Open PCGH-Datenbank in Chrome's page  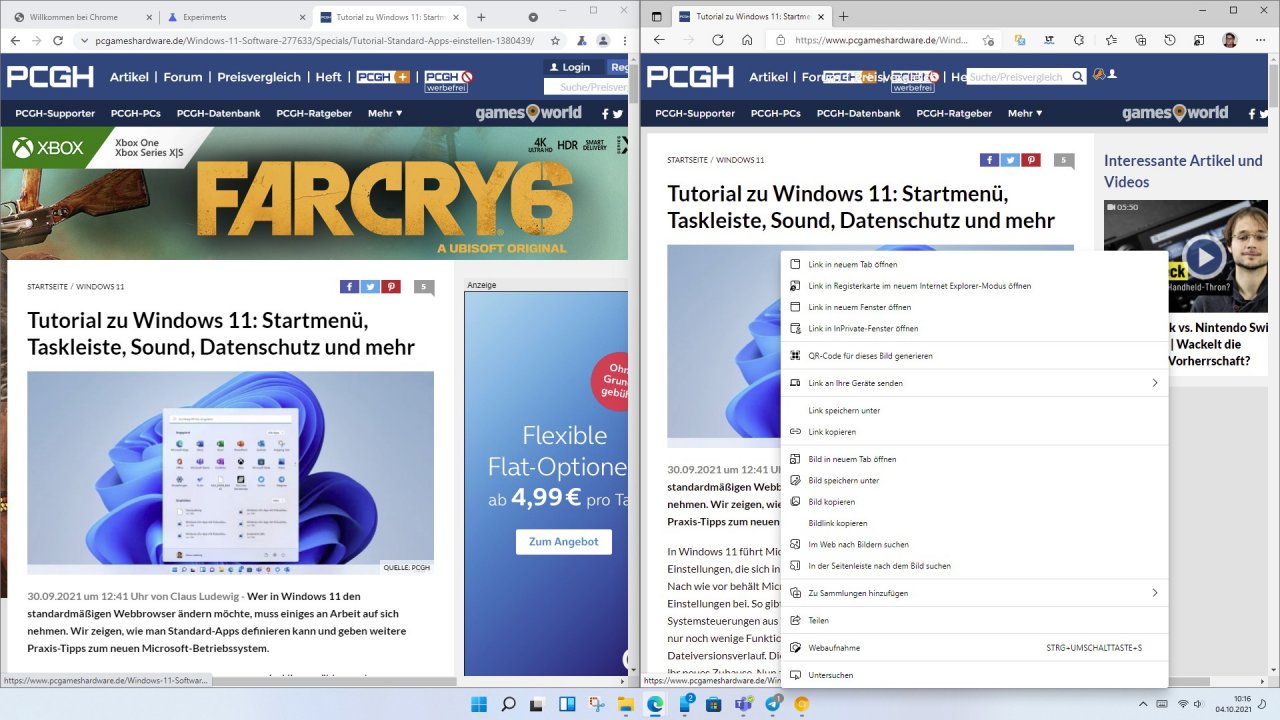[218, 113]
